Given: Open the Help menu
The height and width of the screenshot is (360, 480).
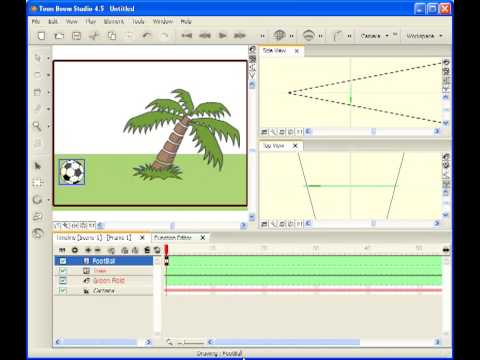Looking at the screenshot, I should pos(186,21).
